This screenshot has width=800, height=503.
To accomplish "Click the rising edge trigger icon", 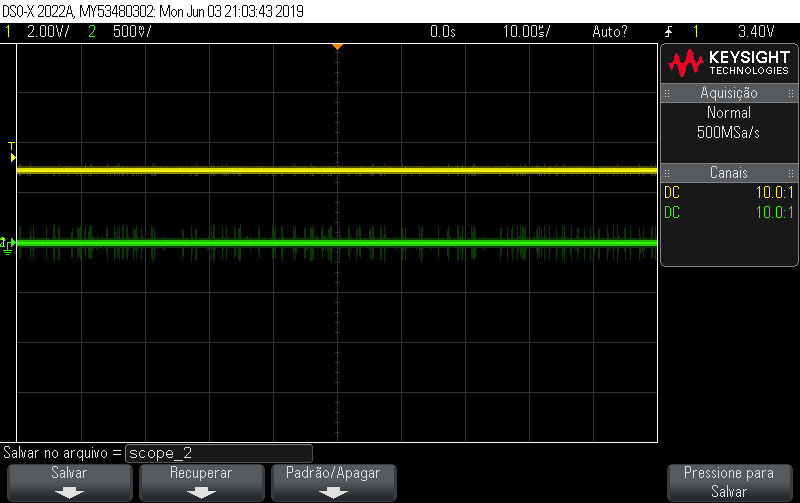I will click(x=669, y=32).
